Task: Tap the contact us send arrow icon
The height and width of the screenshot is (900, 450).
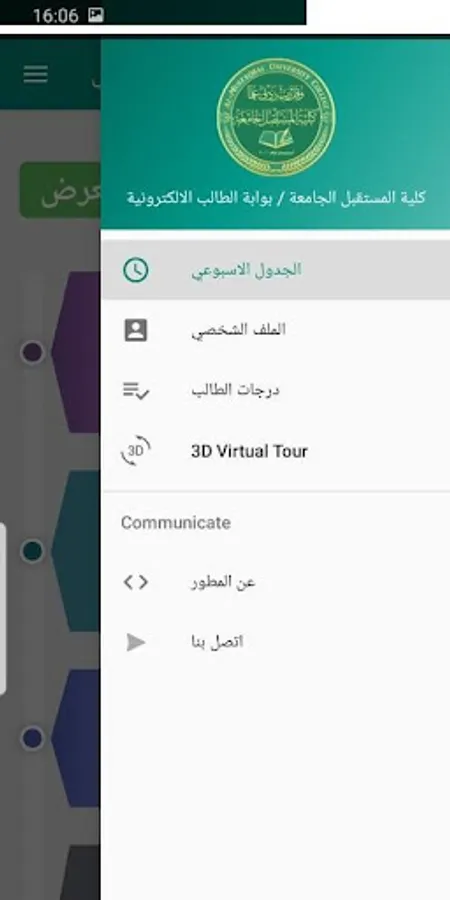Action: coord(135,642)
